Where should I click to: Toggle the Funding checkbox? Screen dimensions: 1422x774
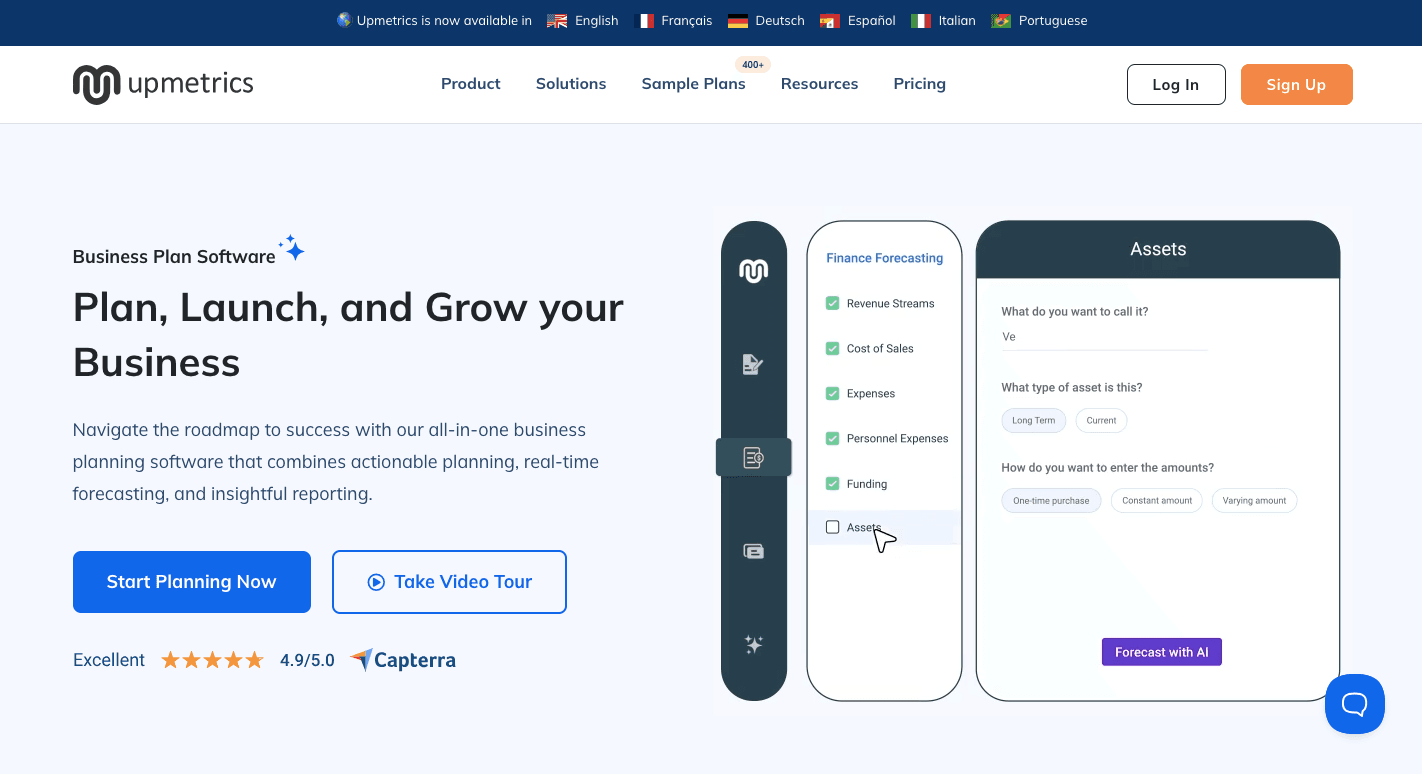click(832, 483)
